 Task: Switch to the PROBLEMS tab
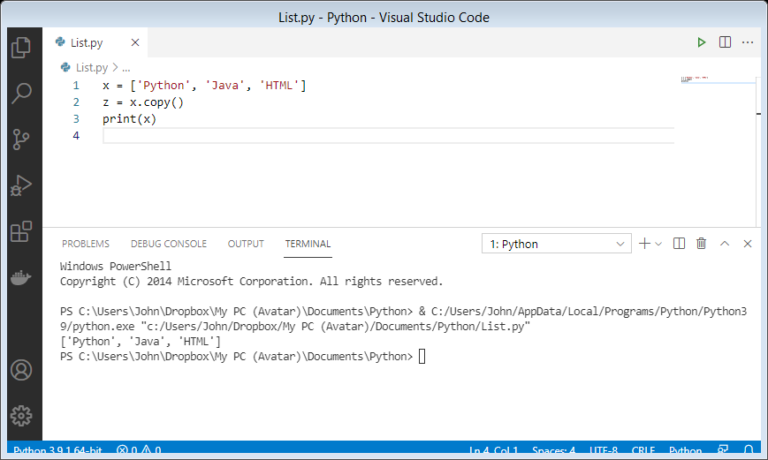[86, 244]
